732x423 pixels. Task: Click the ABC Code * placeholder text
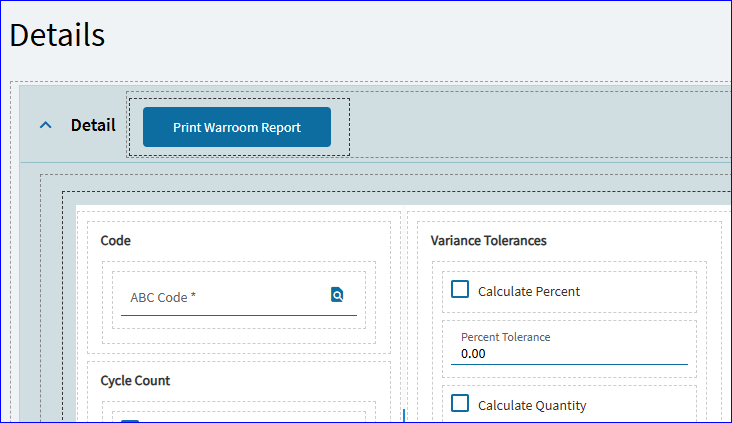[163, 297]
